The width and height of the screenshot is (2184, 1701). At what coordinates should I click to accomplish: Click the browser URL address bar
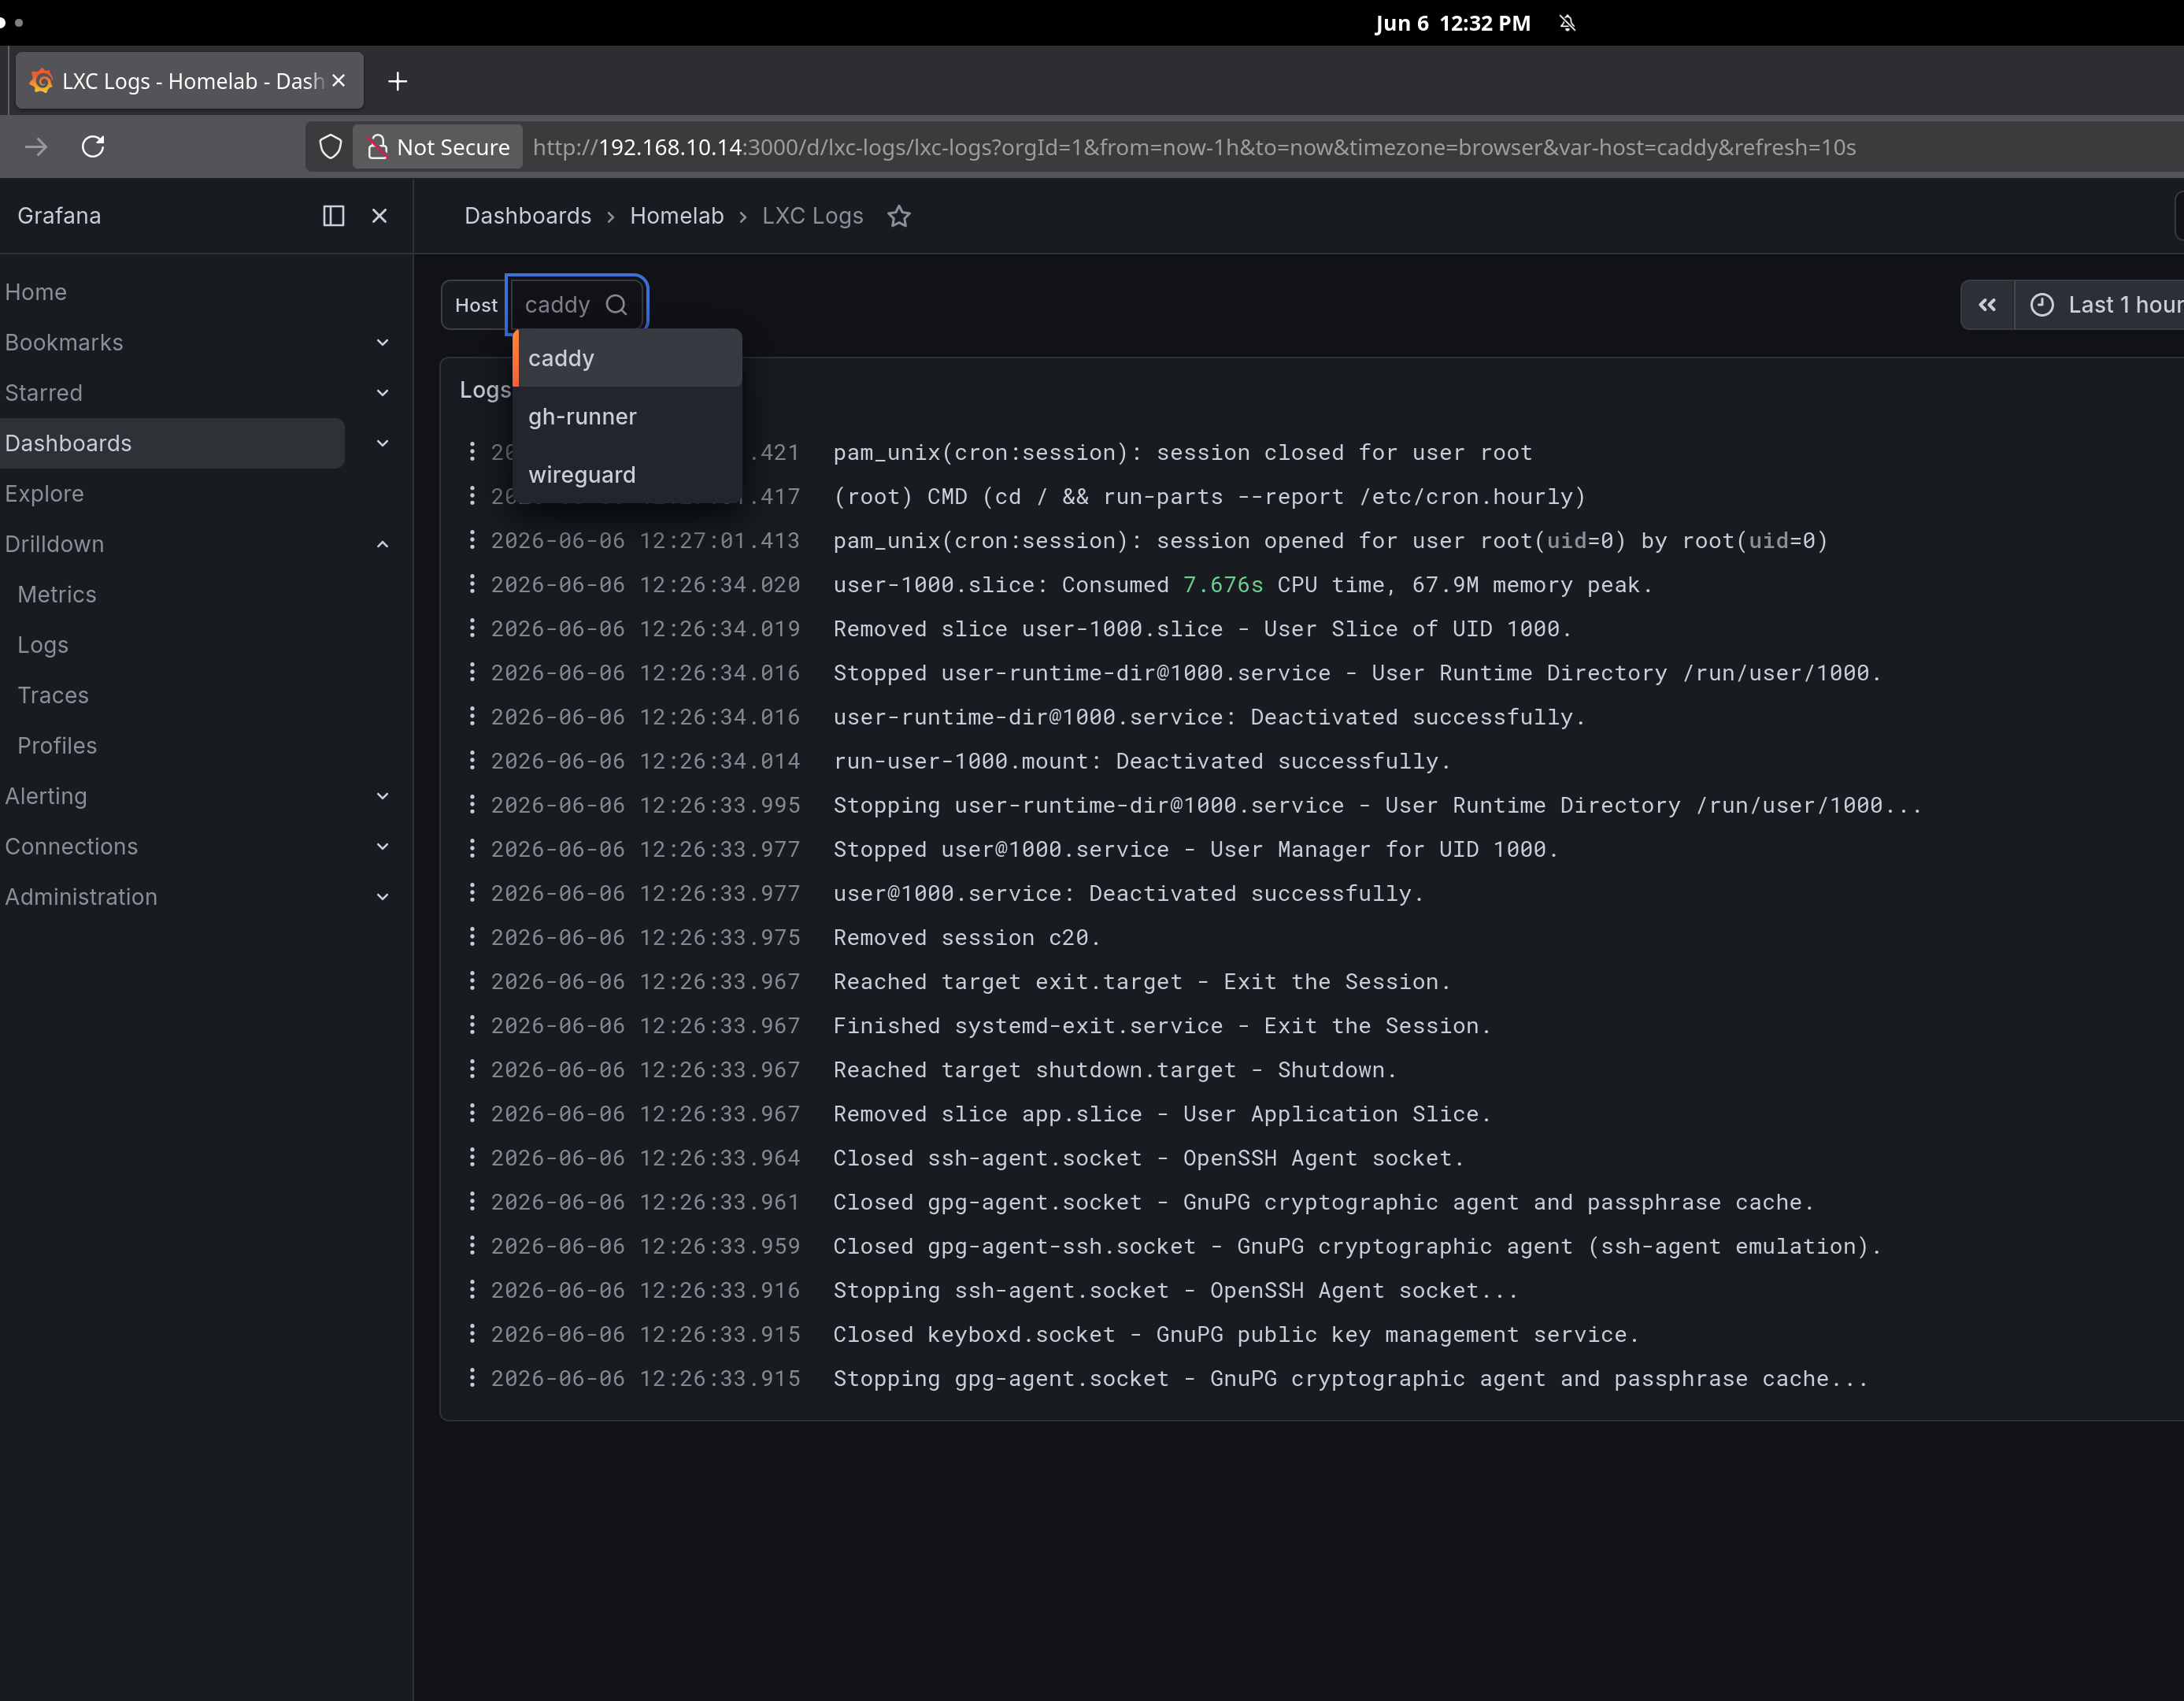pyautogui.click(x=1194, y=147)
